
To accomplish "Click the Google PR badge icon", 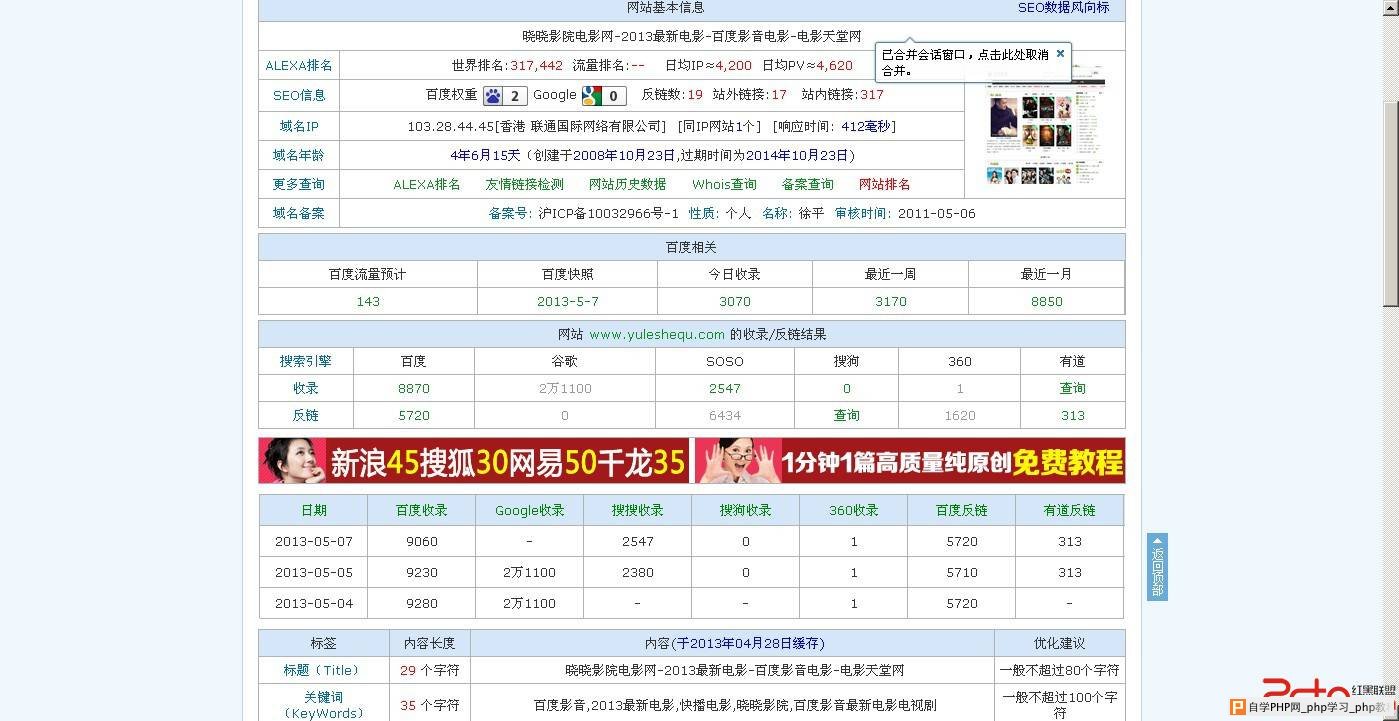I will [x=604, y=96].
